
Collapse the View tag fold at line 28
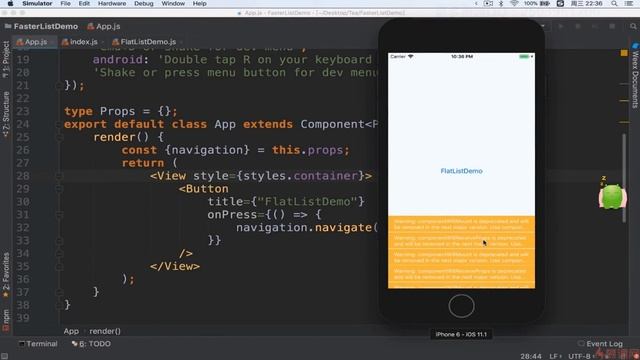pyautogui.click(x=59, y=176)
